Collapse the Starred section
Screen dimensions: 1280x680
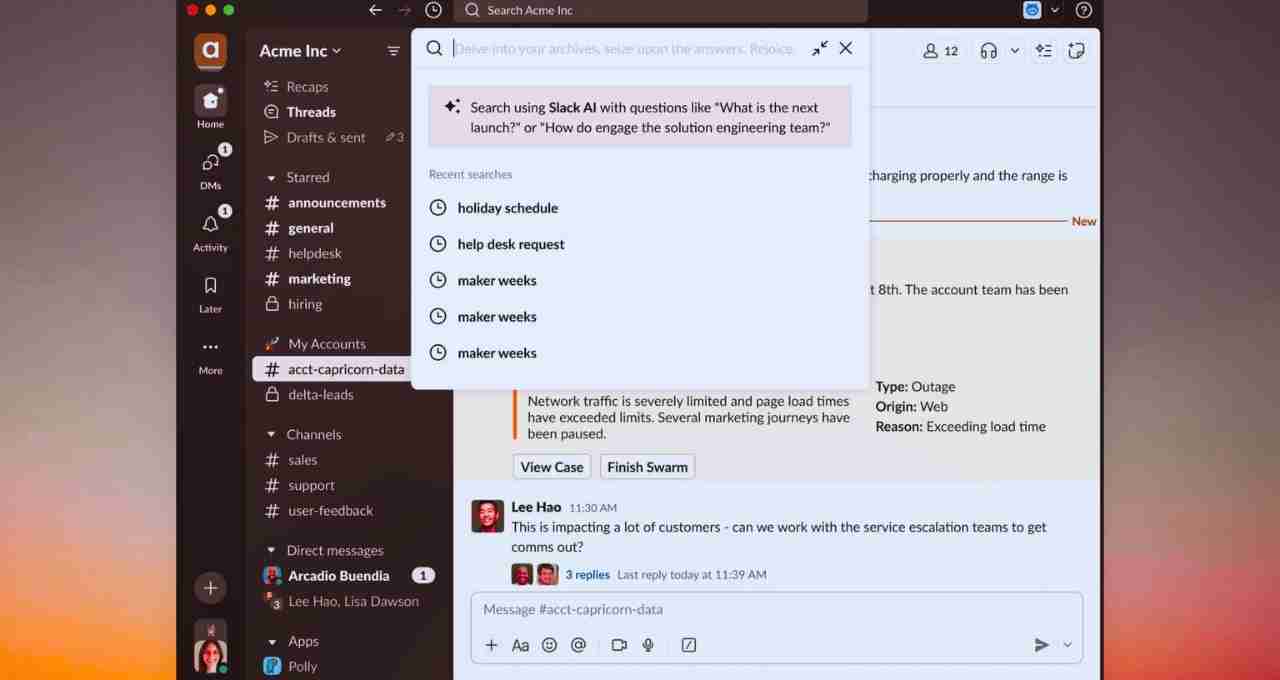point(271,178)
